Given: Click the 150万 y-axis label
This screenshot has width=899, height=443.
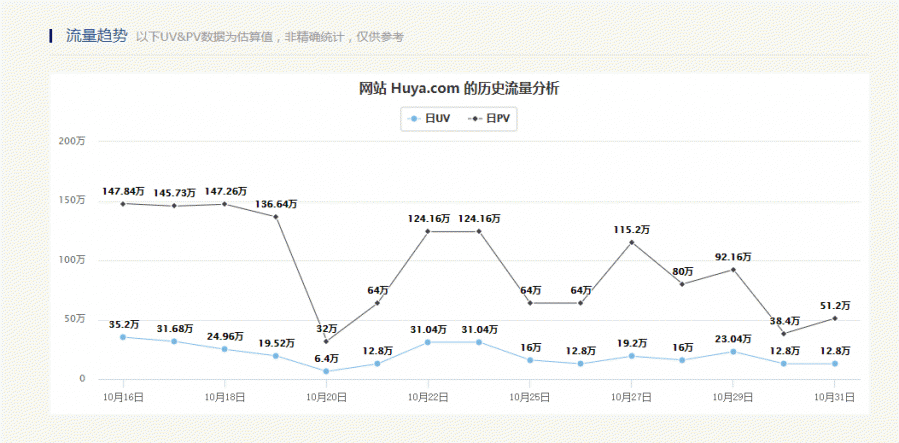Looking at the screenshot, I should (72, 201).
